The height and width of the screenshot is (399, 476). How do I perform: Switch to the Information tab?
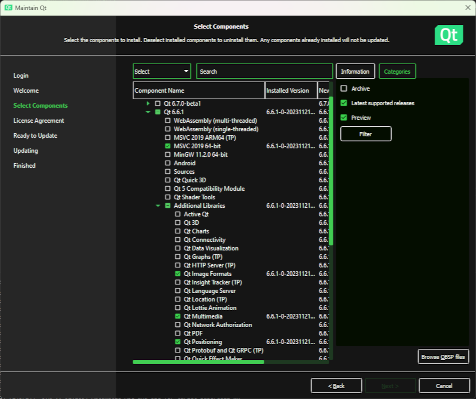pos(355,71)
